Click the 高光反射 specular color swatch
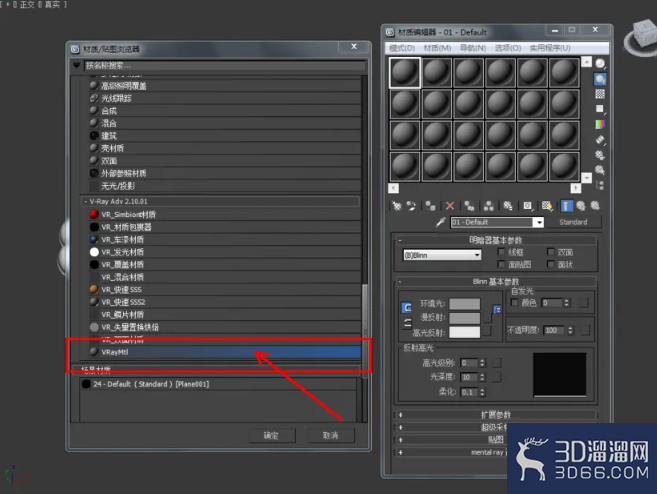Image resolution: width=657 pixels, height=494 pixels. point(465,332)
